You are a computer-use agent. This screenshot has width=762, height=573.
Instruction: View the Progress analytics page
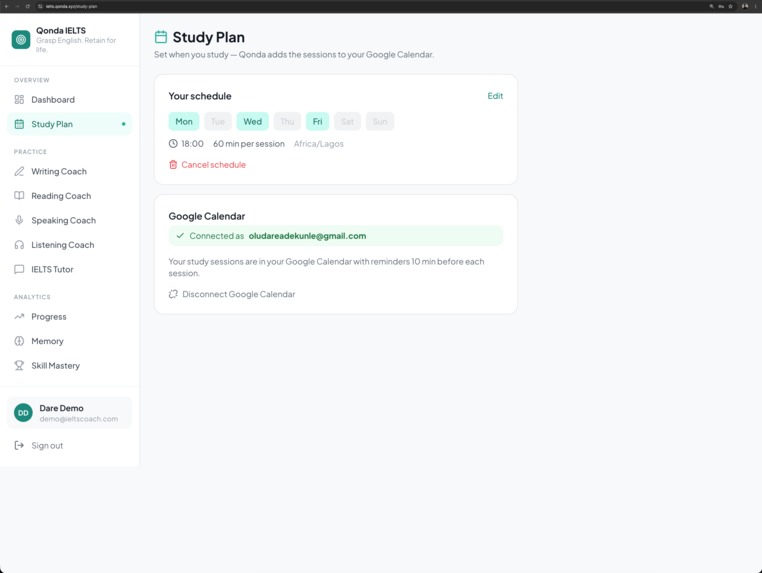coord(69,316)
